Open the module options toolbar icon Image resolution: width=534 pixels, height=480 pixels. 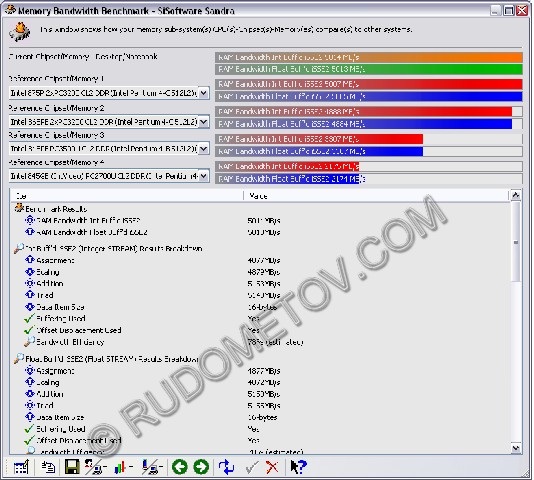click(x=21, y=467)
